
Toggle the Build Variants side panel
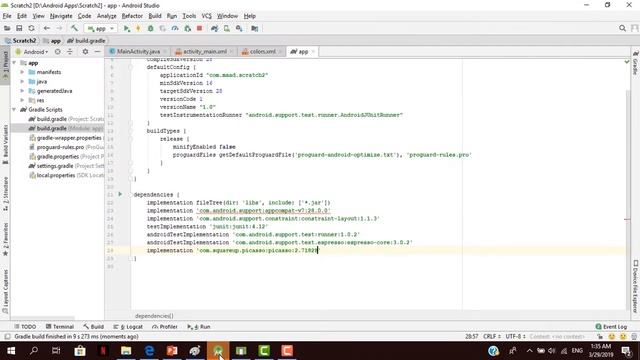coord(5,144)
